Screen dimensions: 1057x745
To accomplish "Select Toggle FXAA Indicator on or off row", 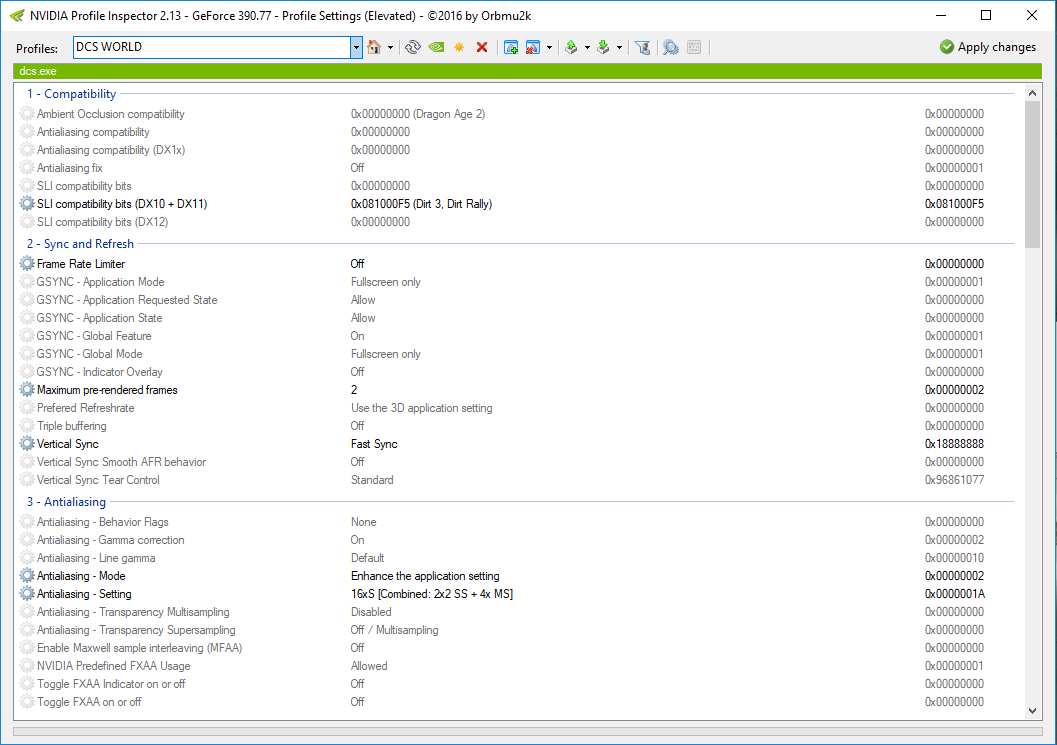I will click(516, 684).
